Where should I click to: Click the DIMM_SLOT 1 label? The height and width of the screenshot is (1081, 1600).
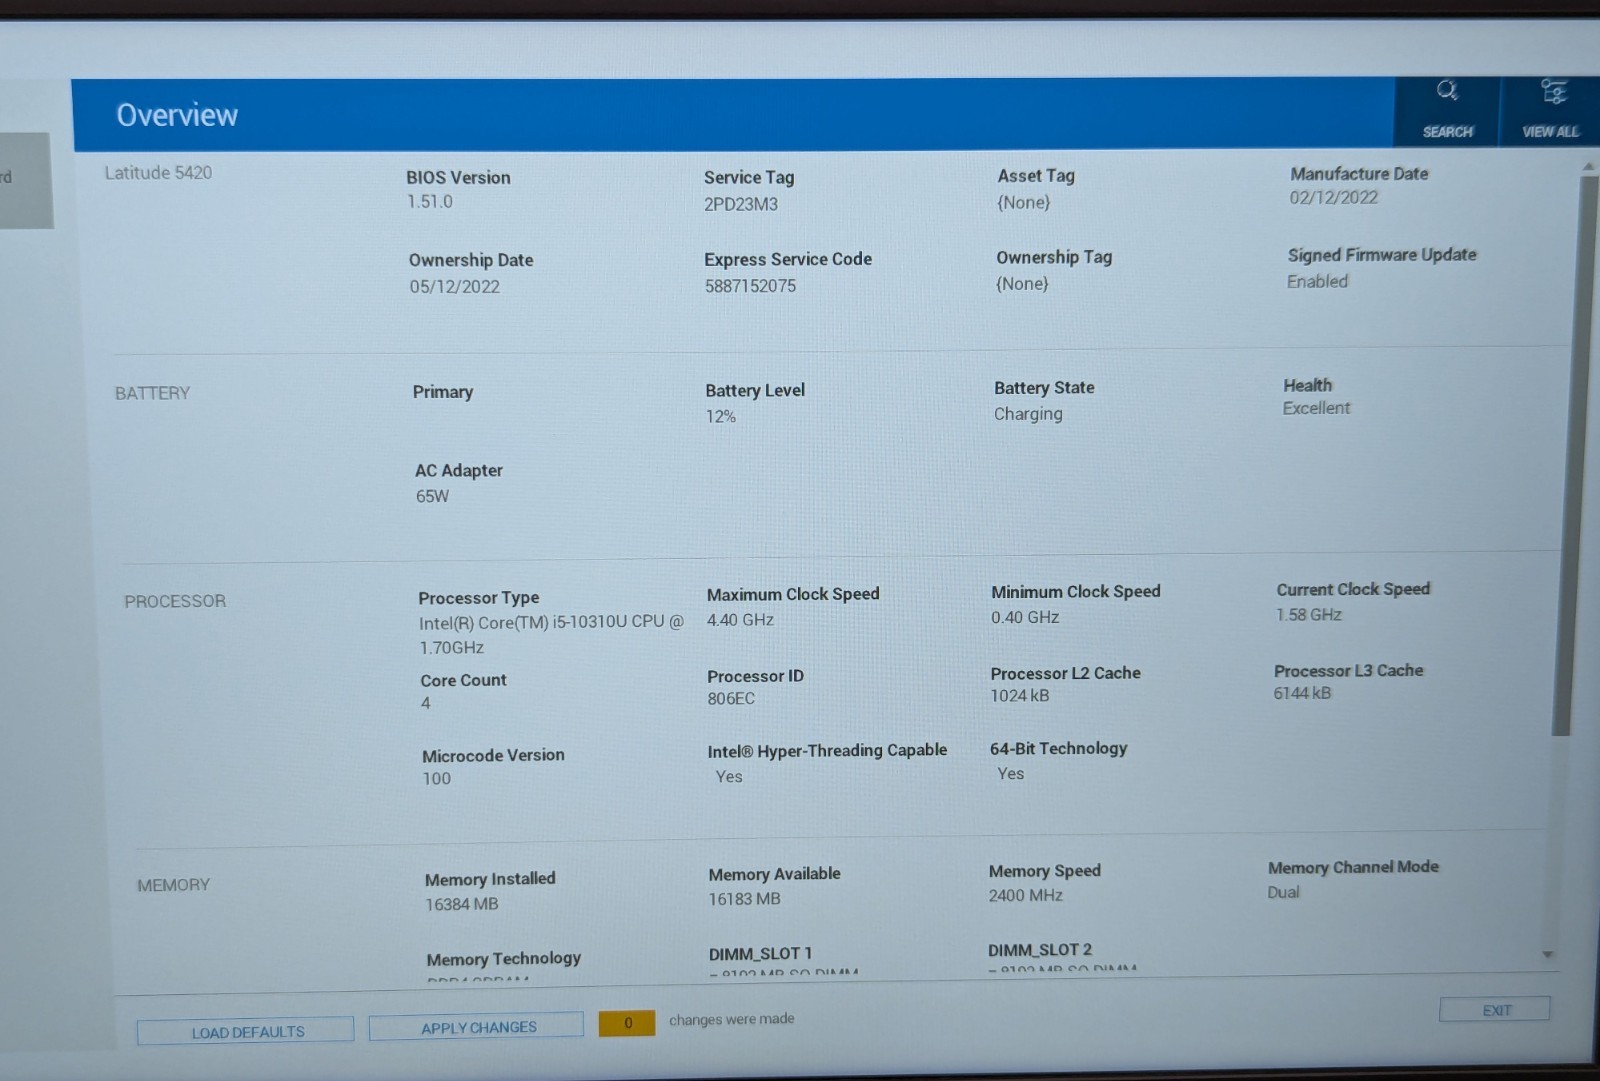click(x=760, y=953)
